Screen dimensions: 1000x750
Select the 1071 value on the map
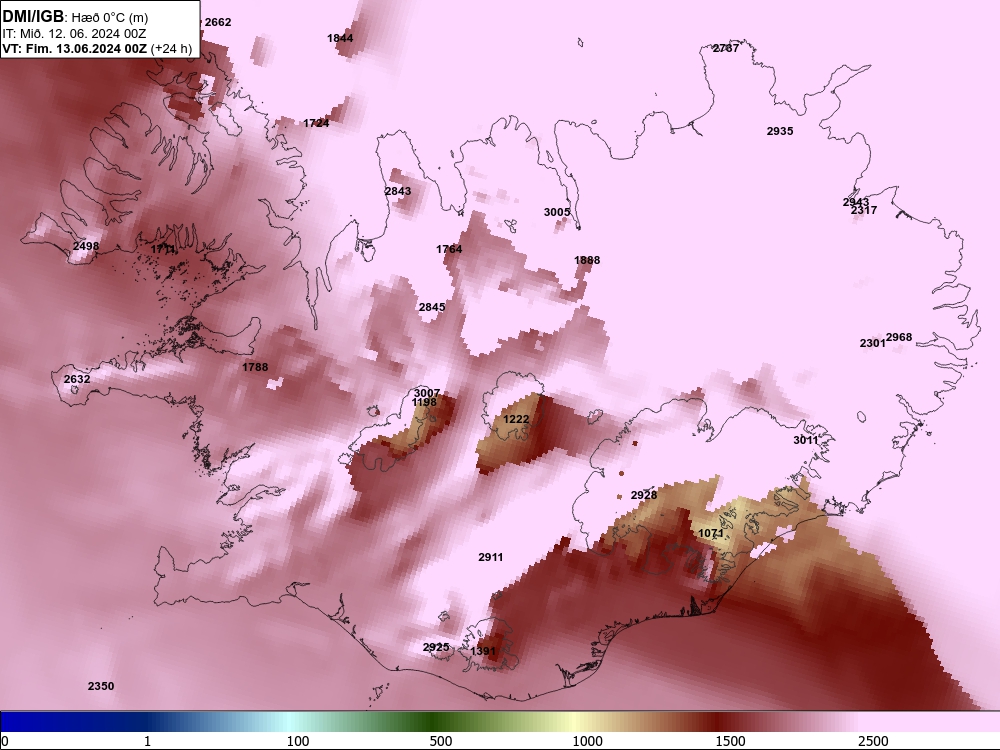coord(710,534)
